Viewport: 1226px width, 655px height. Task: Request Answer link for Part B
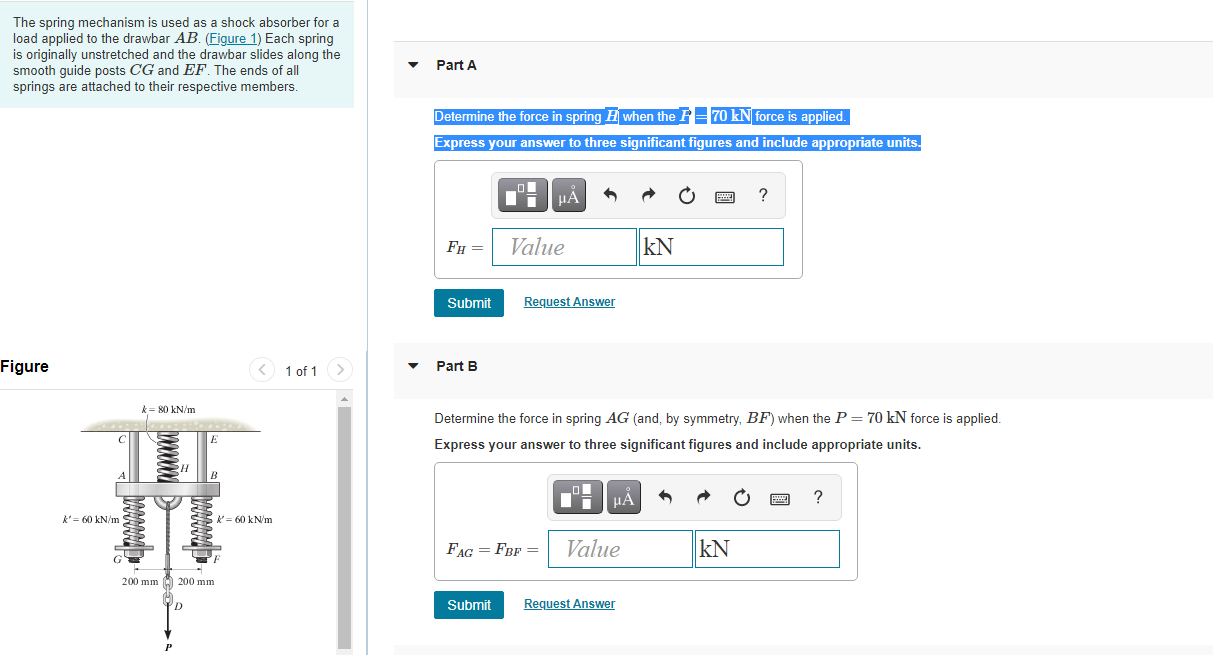(x=569, y=604)
